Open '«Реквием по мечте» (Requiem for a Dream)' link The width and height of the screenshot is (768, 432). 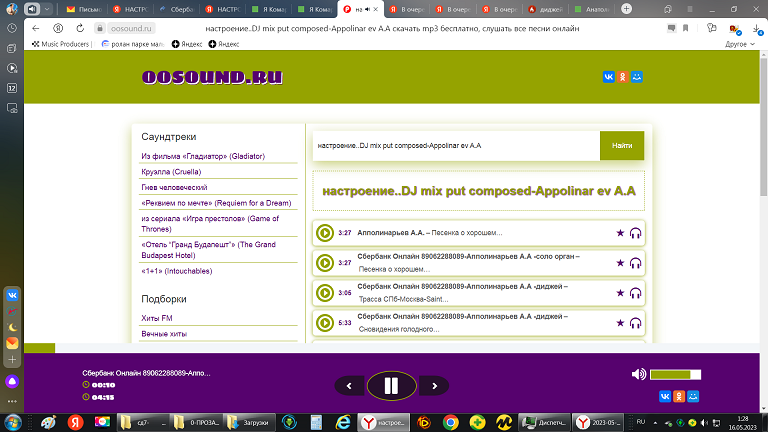pyautogui.click(x=216, y=203)
